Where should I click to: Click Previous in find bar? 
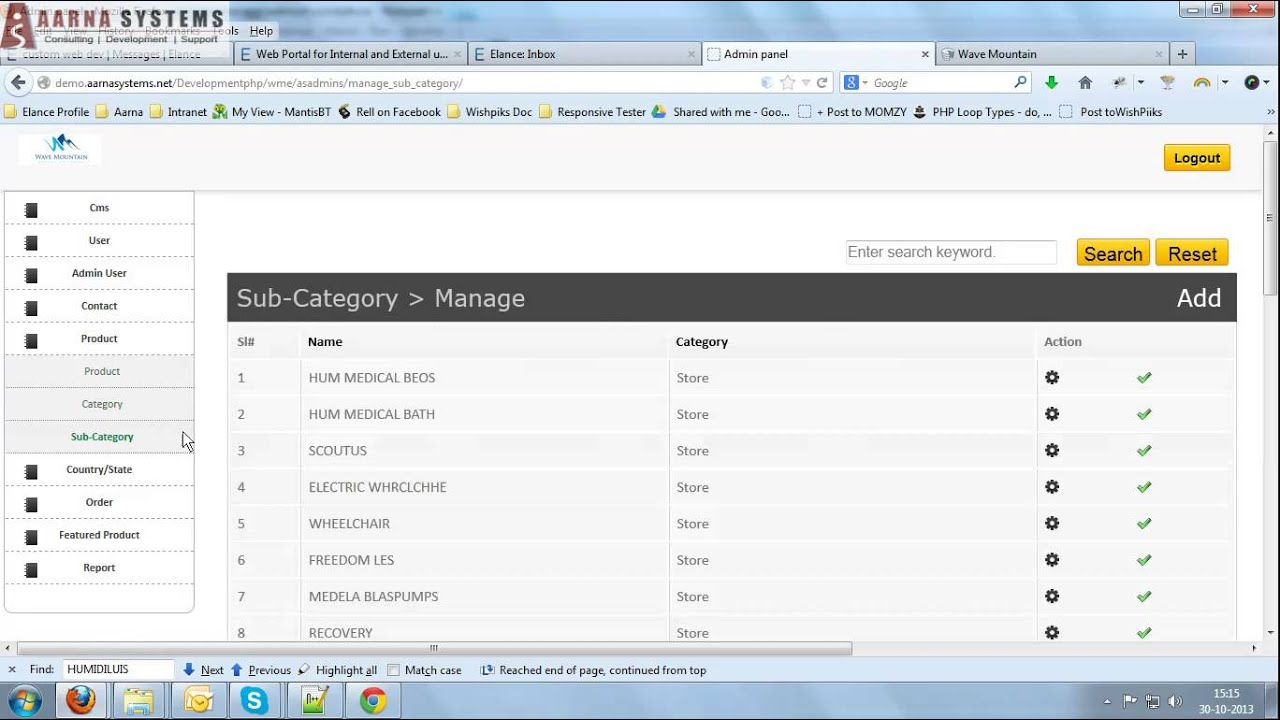click(x=260, y=670)
